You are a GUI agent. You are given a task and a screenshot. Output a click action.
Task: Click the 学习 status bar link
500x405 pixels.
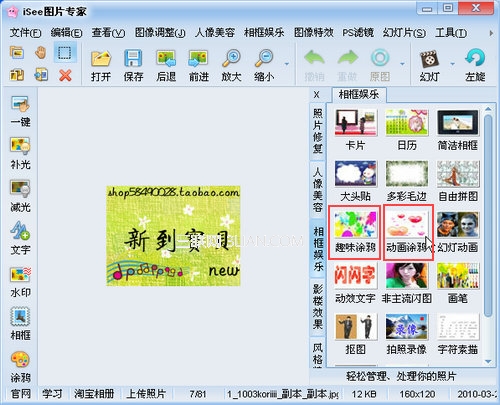52,394
